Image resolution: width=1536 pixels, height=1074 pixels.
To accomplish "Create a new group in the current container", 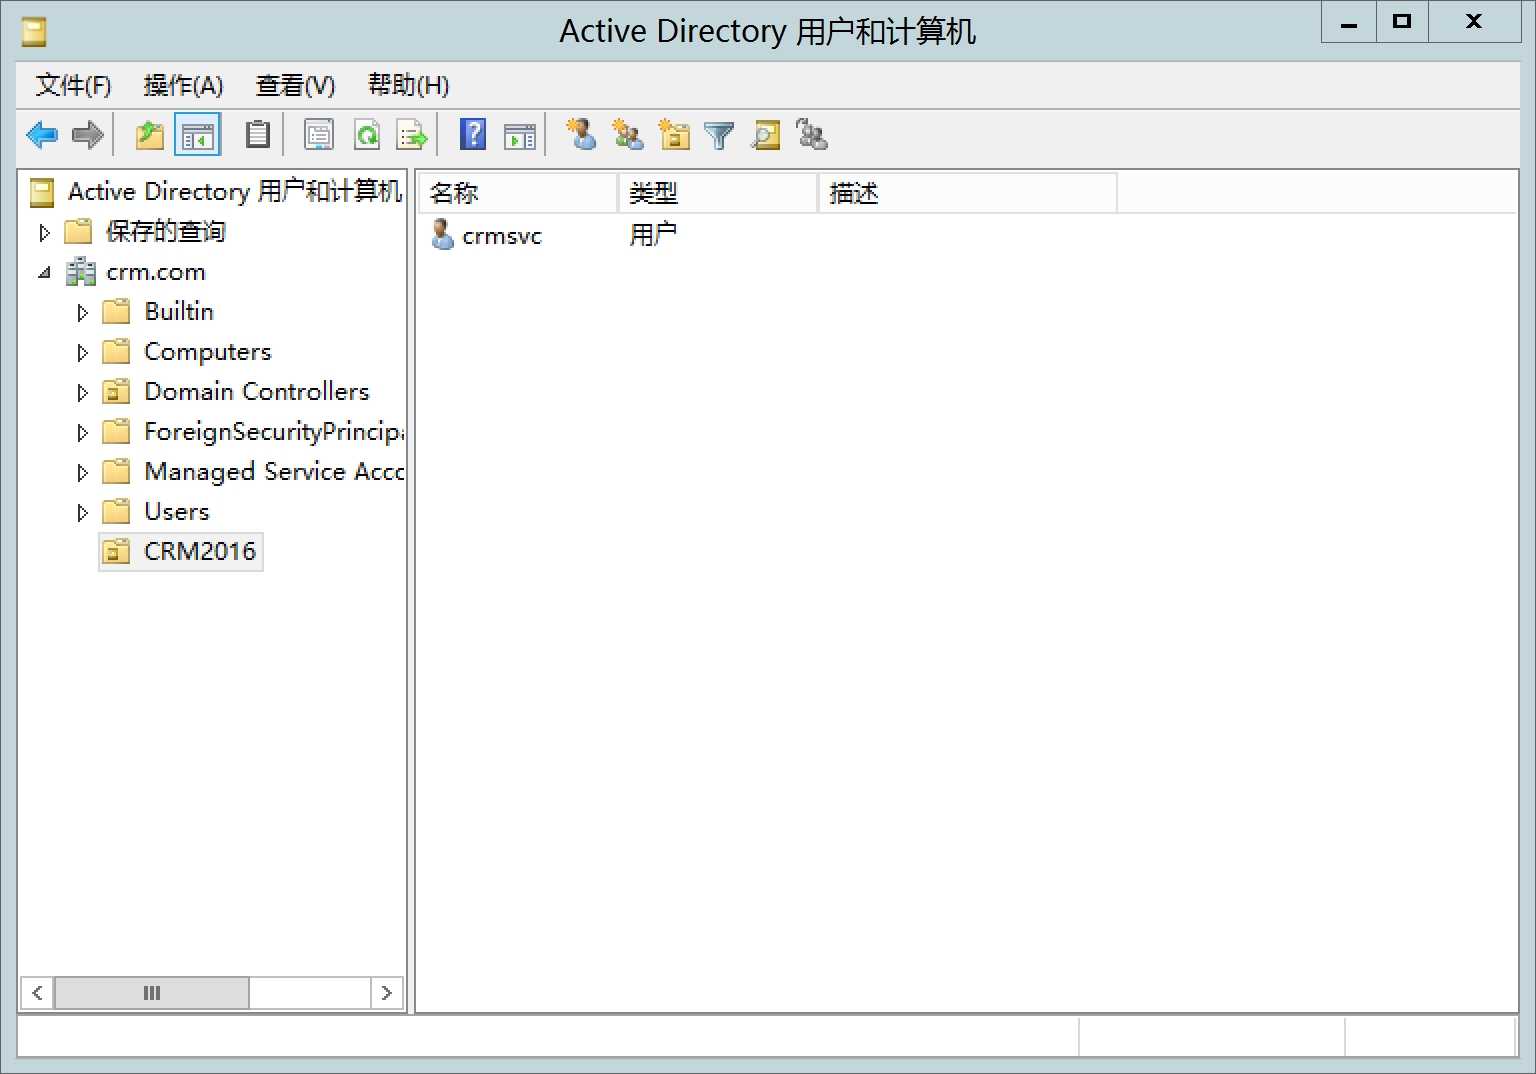I will point(628,134).
